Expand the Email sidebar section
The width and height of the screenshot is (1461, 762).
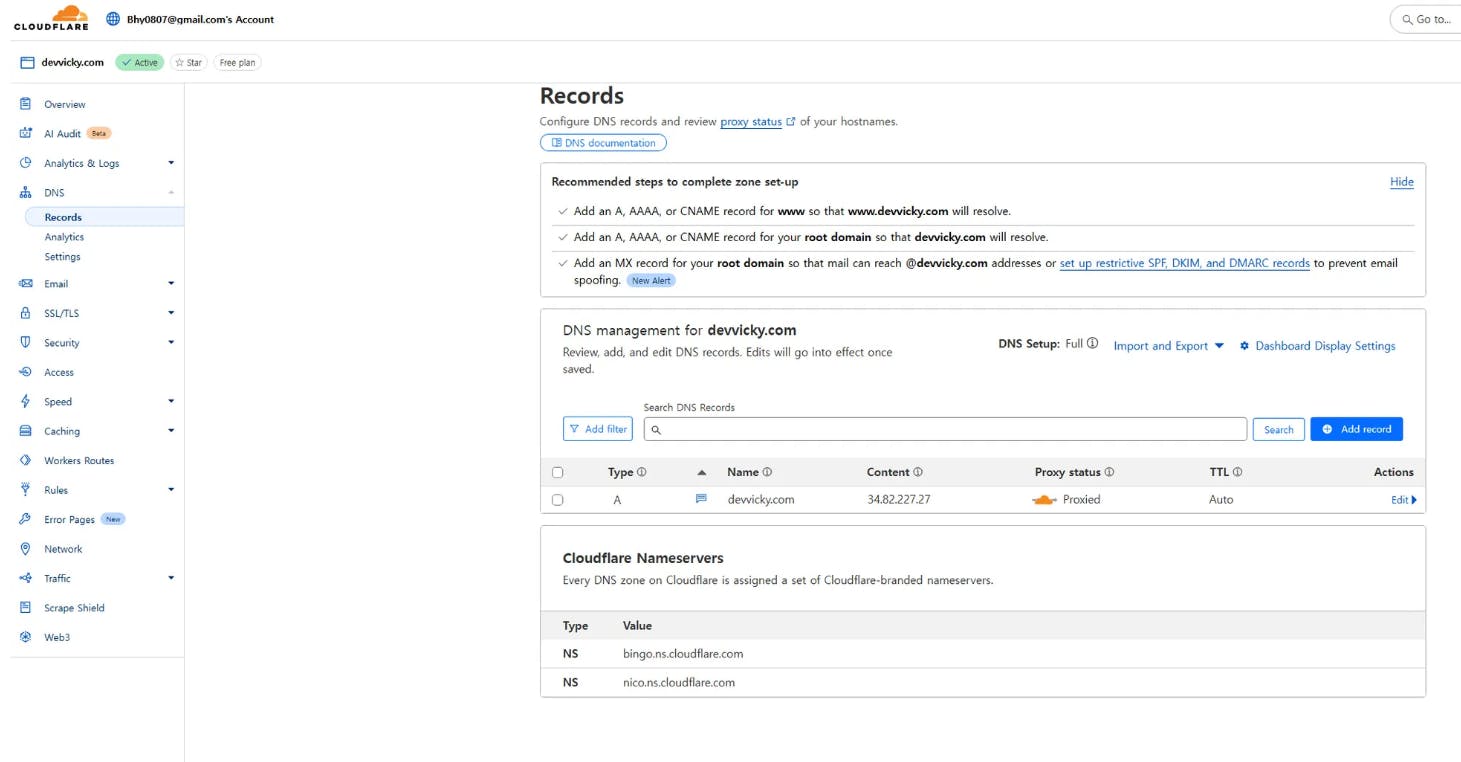171,284
